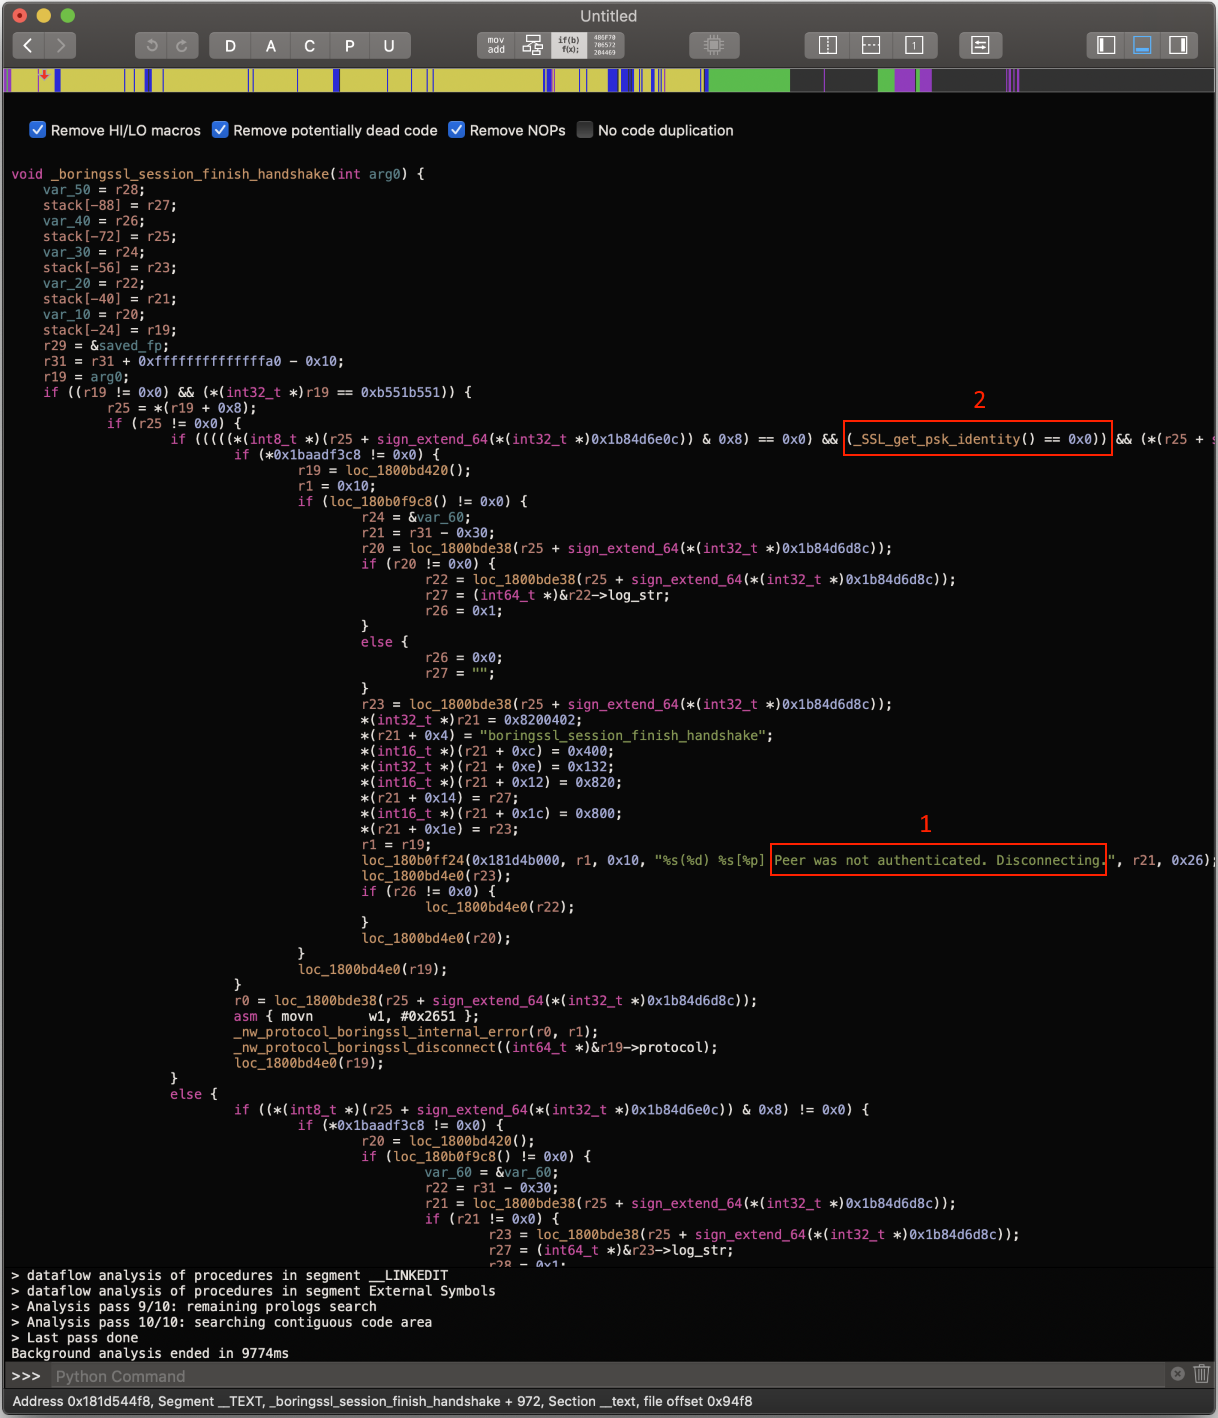
Task: Click the green segment in navigation bar
Action: coord(749,80)
